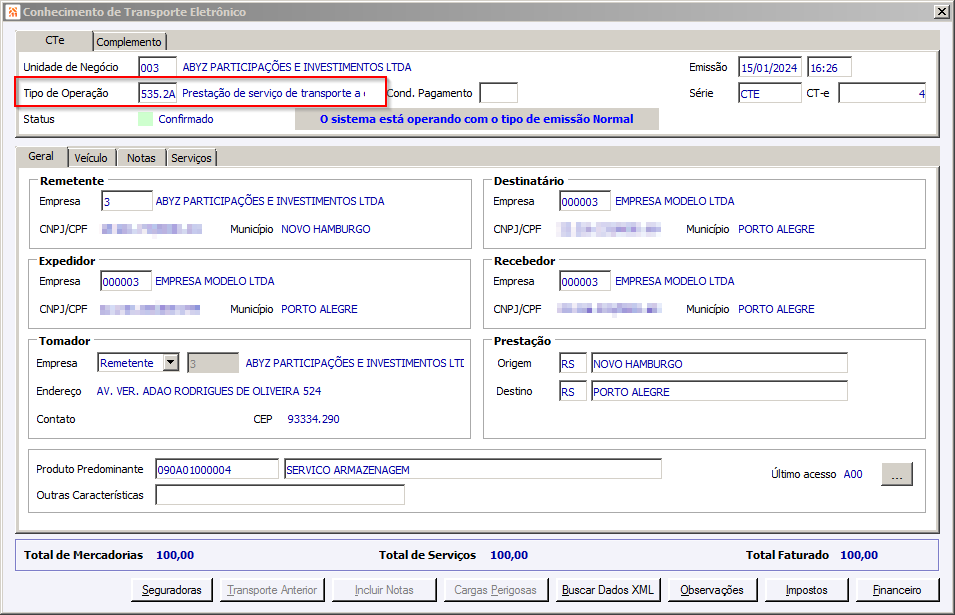Switch to the CTe tab
Viewport: 955px width, 615px height.
point(55,40)
